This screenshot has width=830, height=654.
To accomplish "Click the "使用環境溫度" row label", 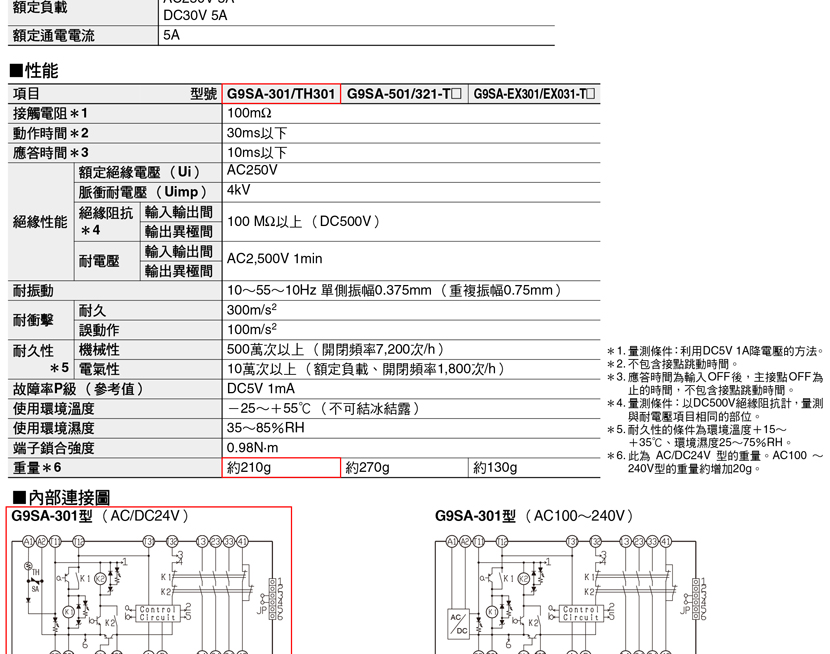I will 53,409.
